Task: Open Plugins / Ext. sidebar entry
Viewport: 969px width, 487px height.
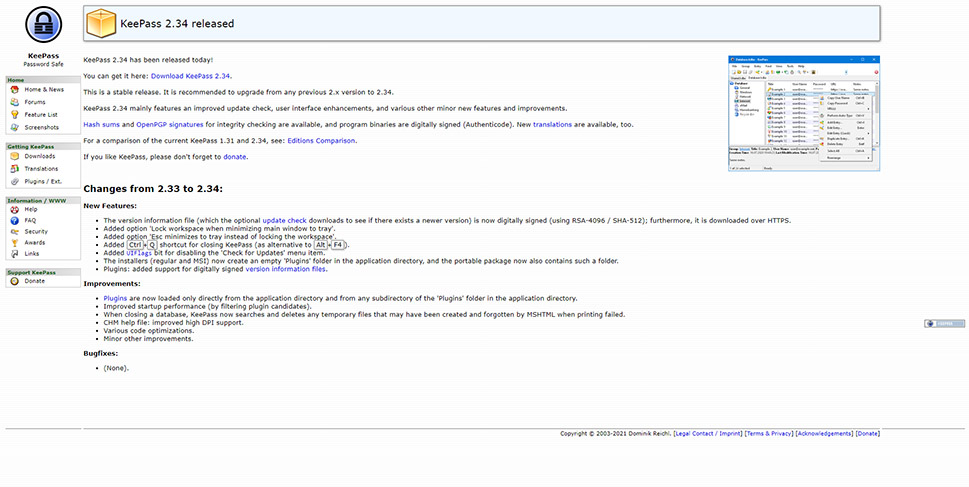Action: [43, 182]
